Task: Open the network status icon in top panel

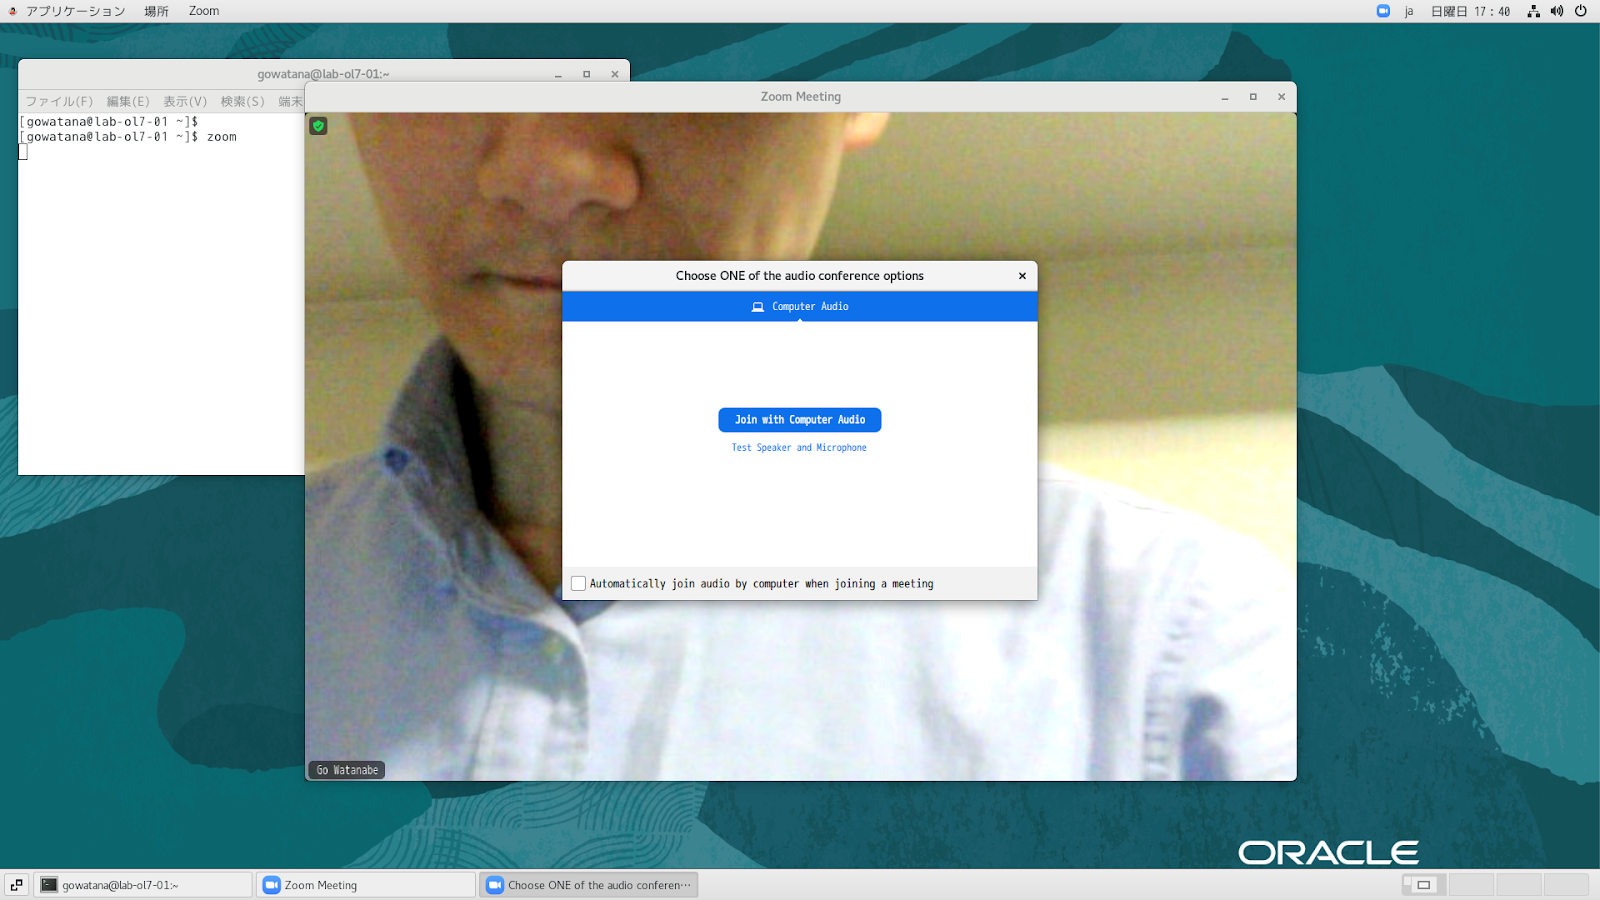Action: pyautogui.click(x=1533, y=11)
